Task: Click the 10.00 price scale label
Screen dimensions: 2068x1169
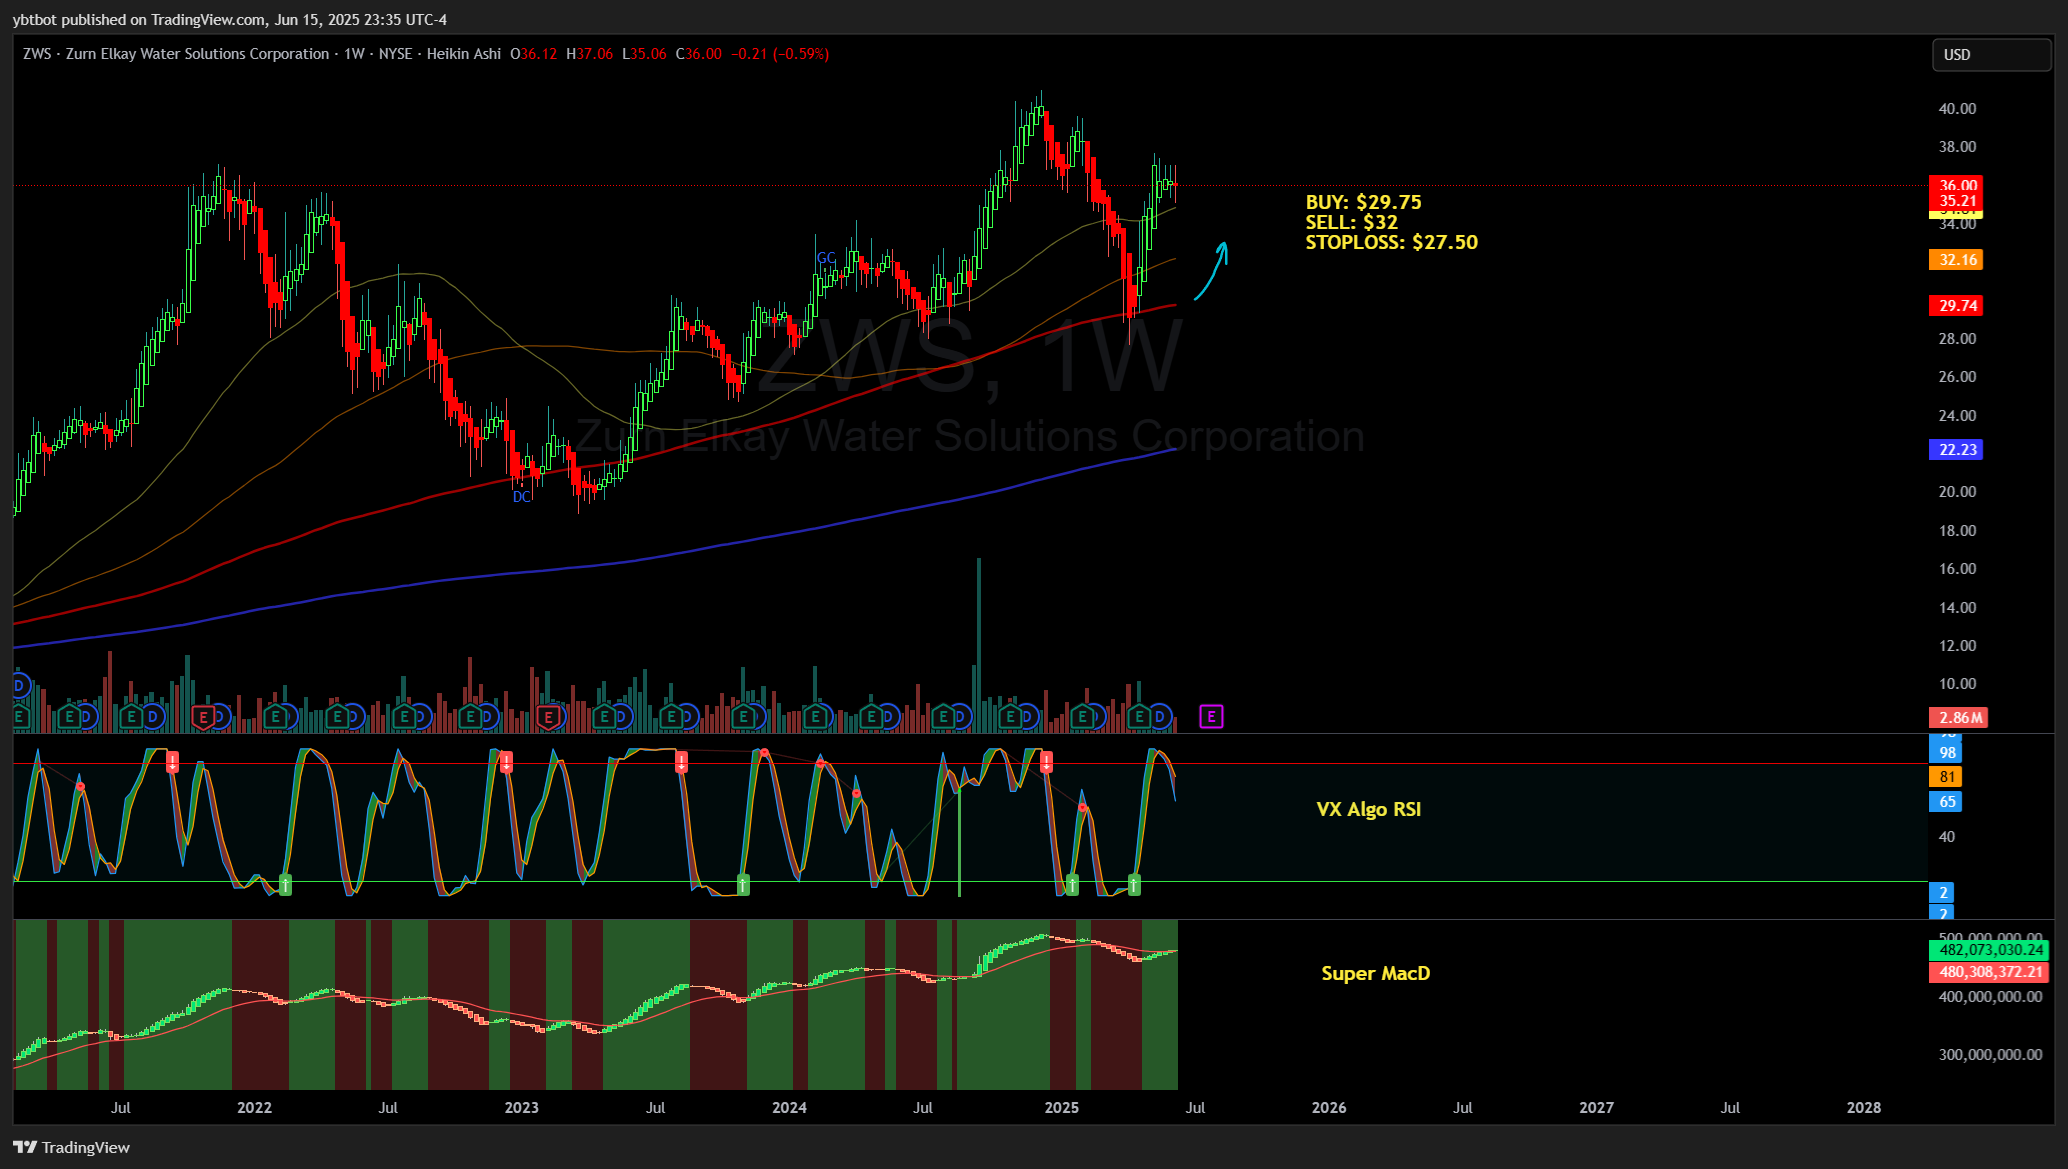Action: click(x=1957, y=684)
